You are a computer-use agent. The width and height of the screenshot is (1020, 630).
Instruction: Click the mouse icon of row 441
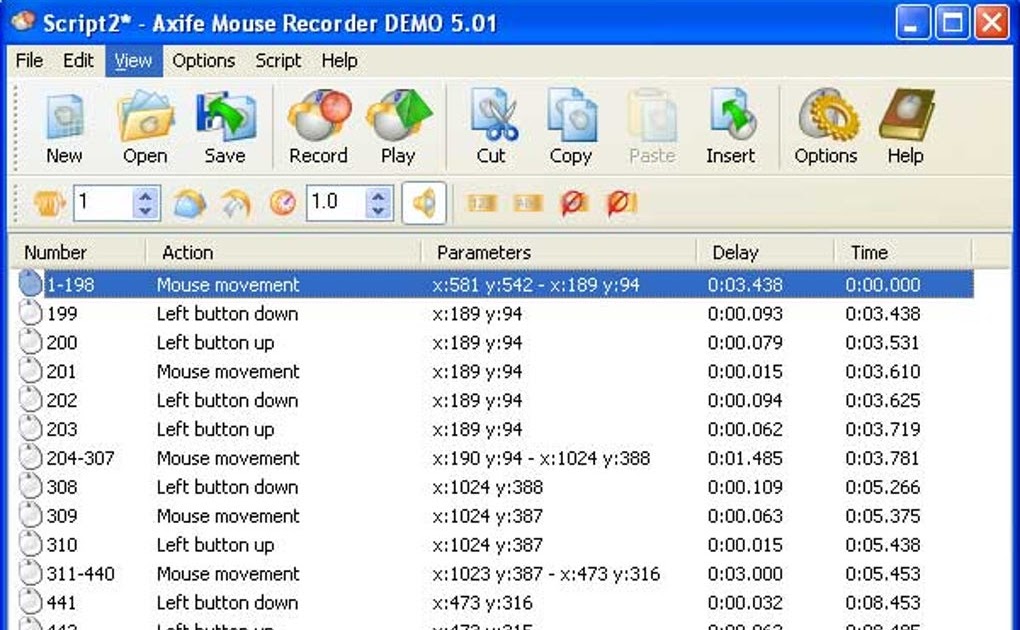coord(30,602)
